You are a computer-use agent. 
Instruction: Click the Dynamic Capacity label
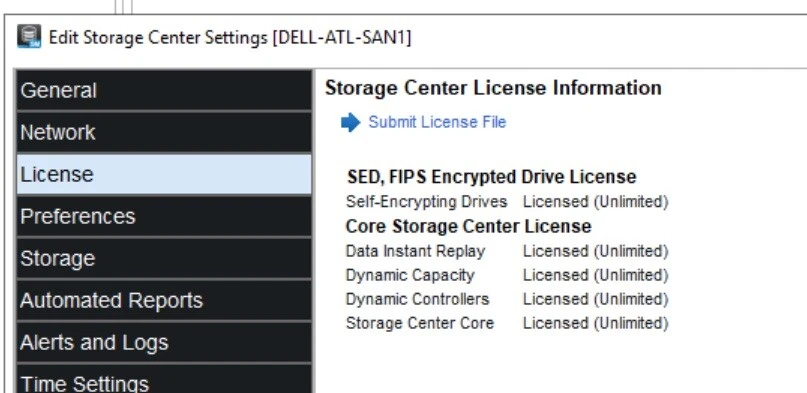click(410, 275)
